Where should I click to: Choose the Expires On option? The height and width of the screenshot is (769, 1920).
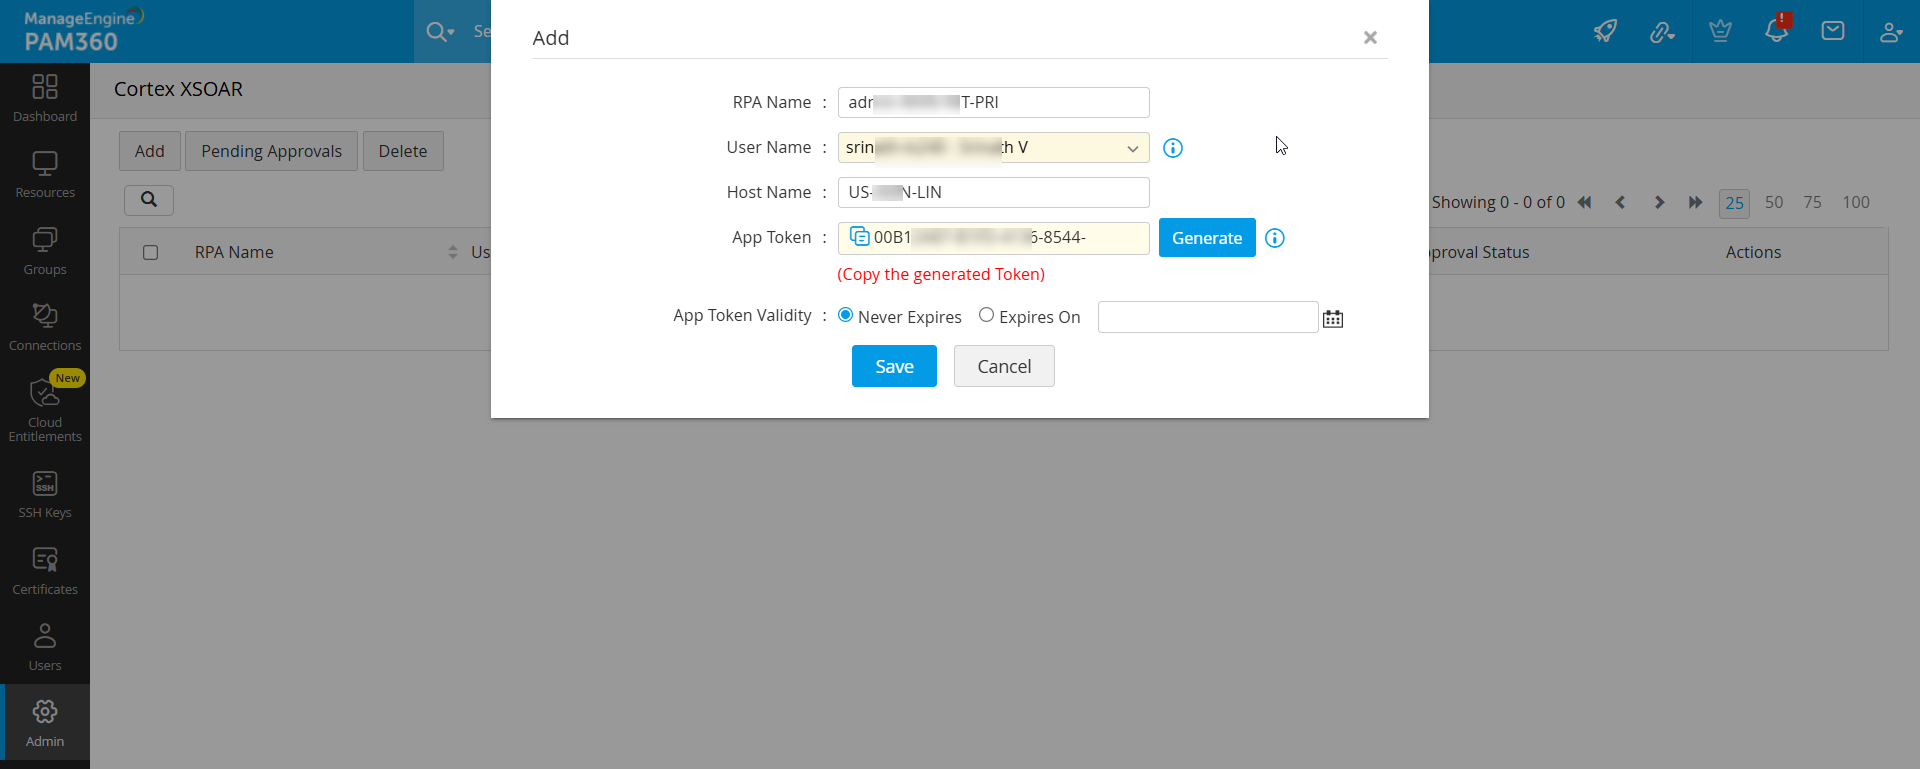click(987, 314)
